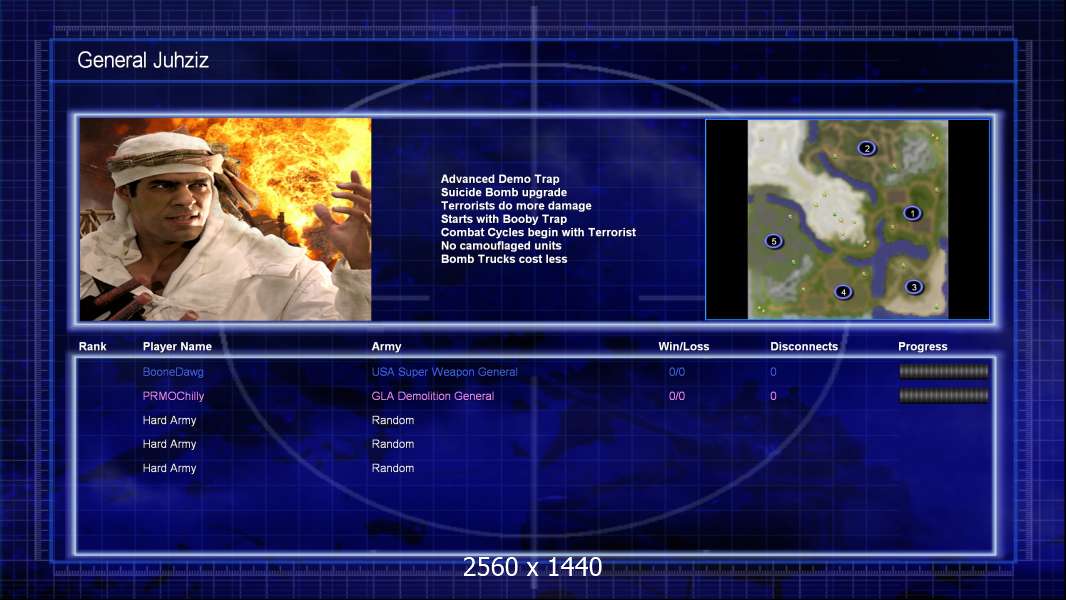The image size is (1066, 600).
Task: Click start position marker 2 on map
Action: click(x=866, y=148)
